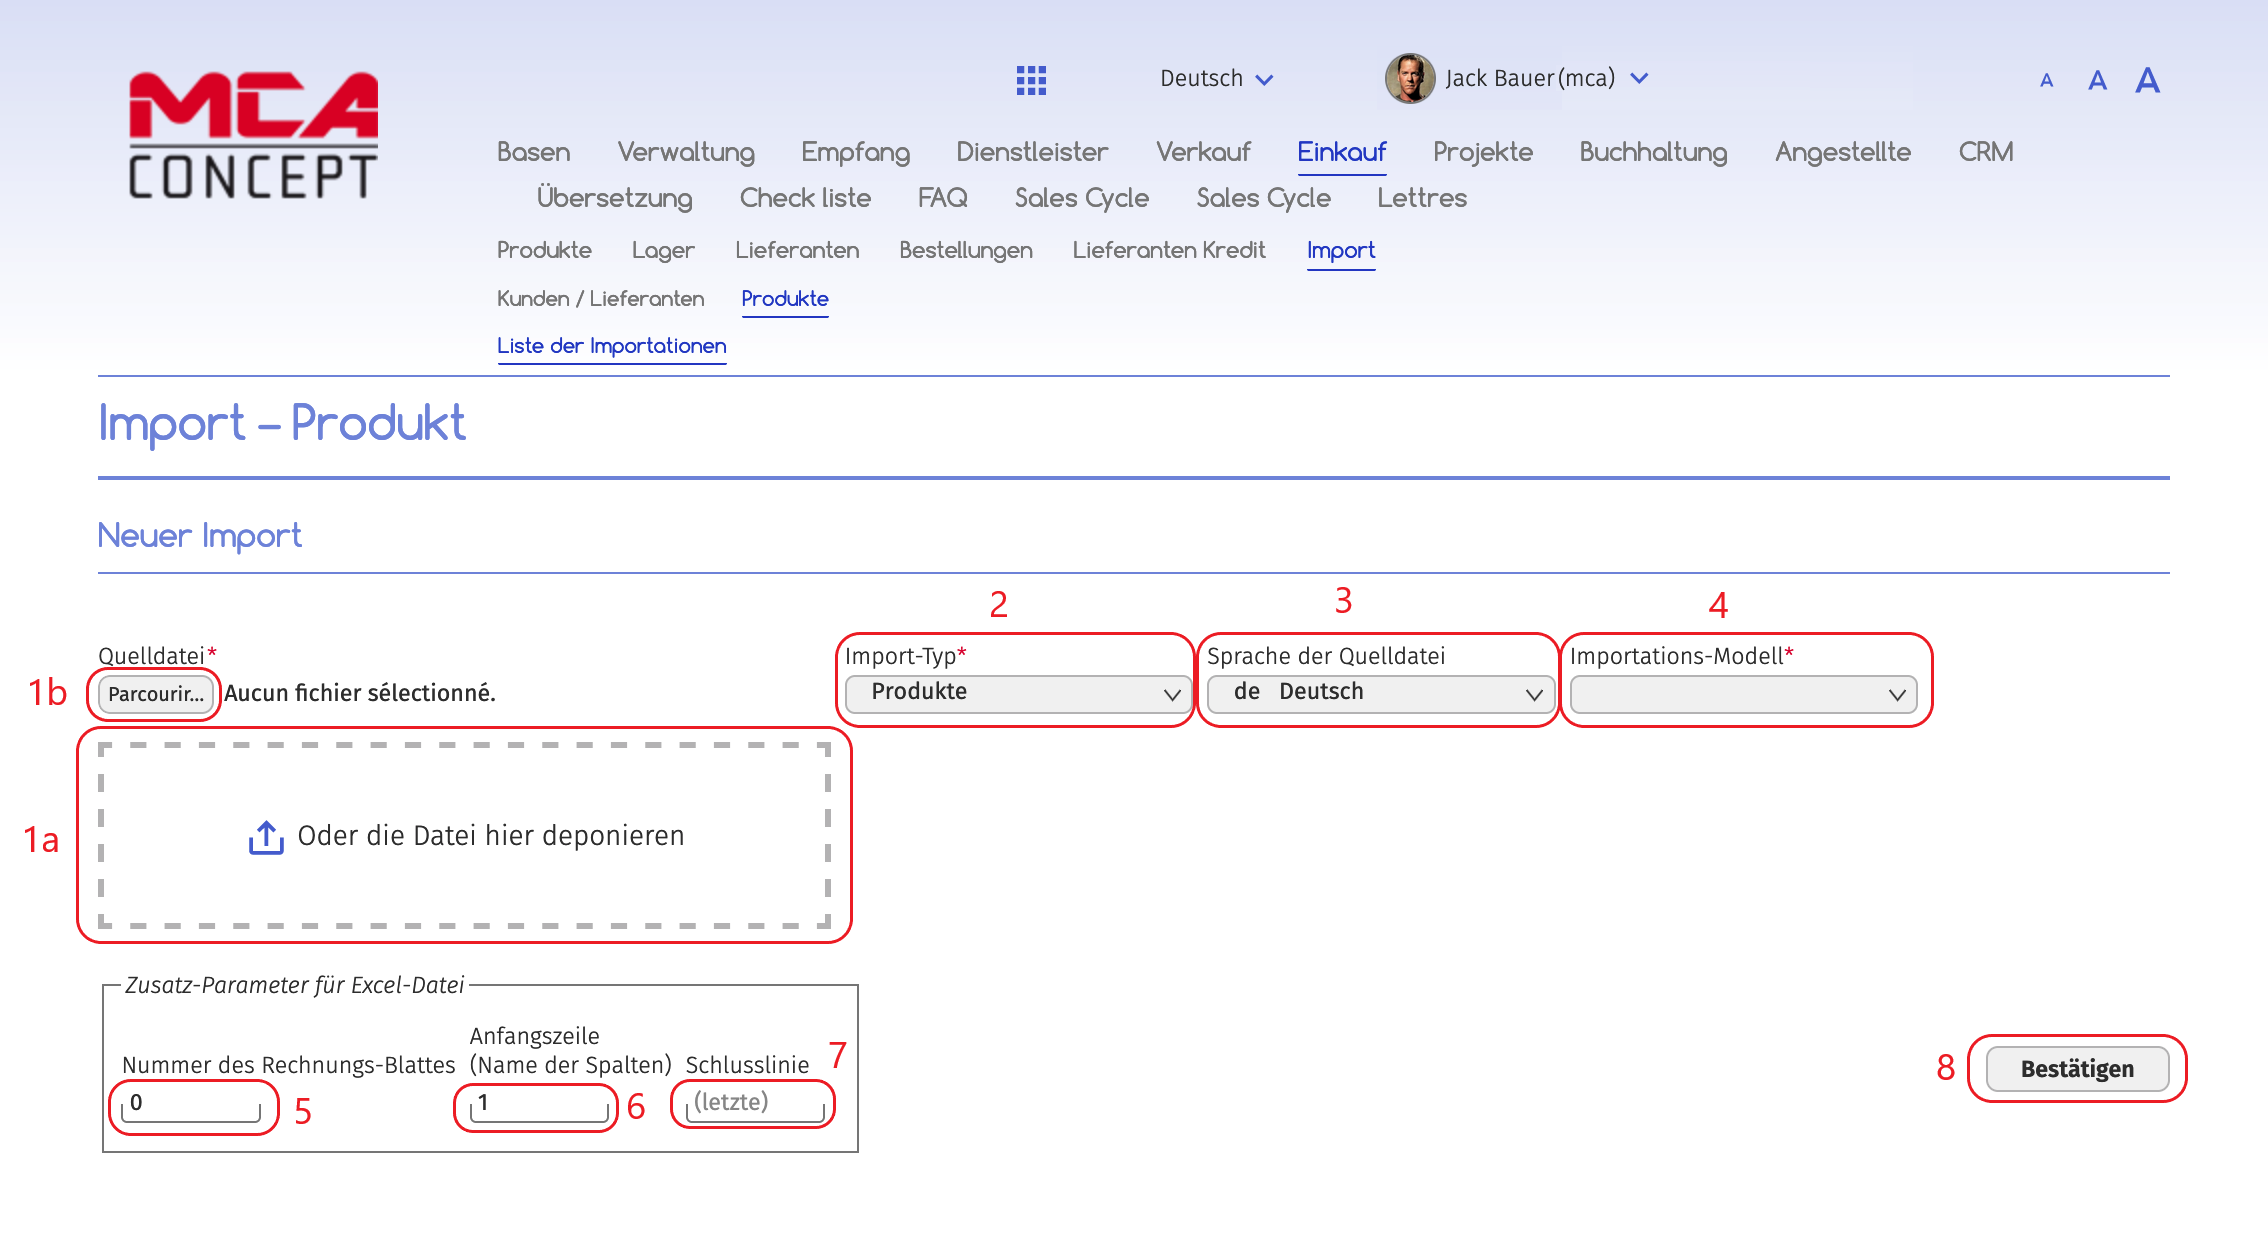Select the smallest font size icon

pyautogui.click(x=2046, y=80)
